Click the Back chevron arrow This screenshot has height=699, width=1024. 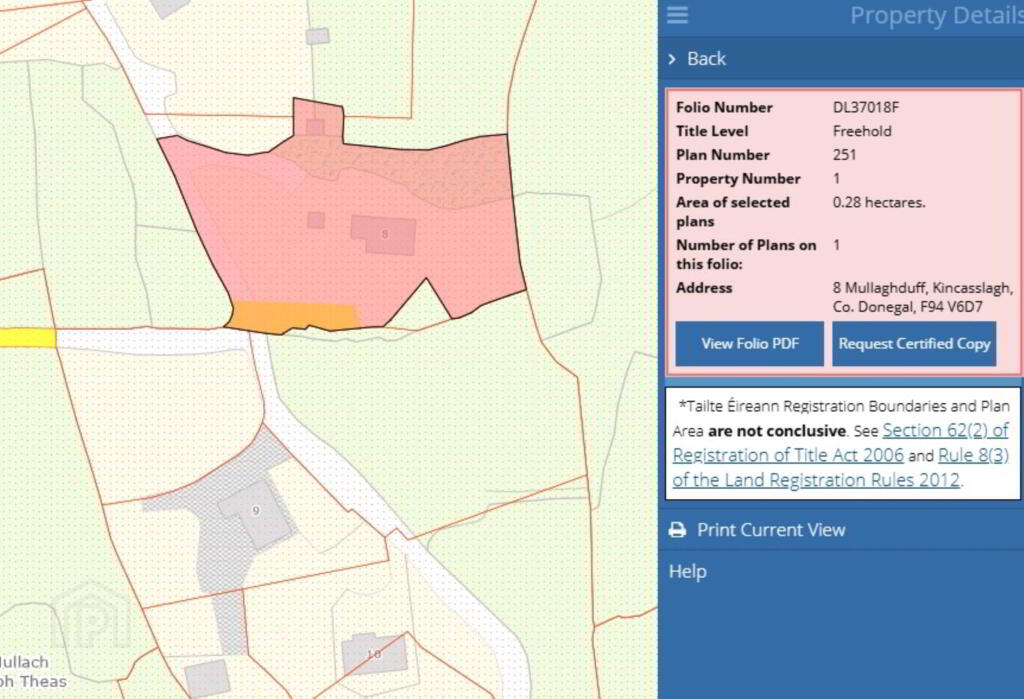tap(672, 59)
